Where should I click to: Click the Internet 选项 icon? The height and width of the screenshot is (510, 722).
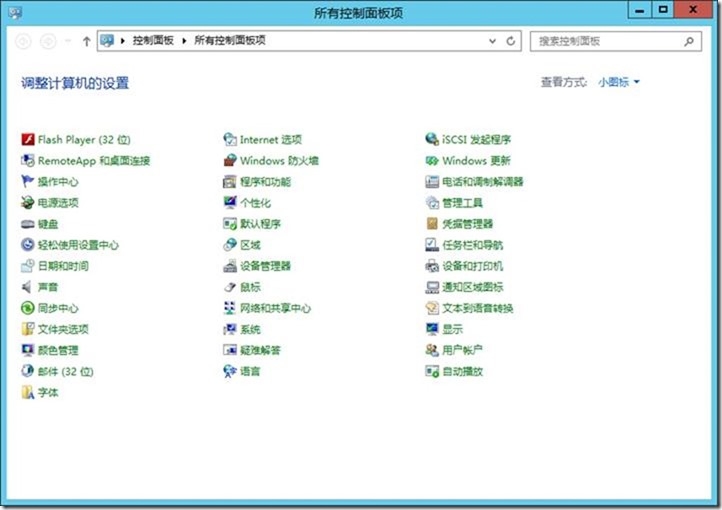(230, 139)
